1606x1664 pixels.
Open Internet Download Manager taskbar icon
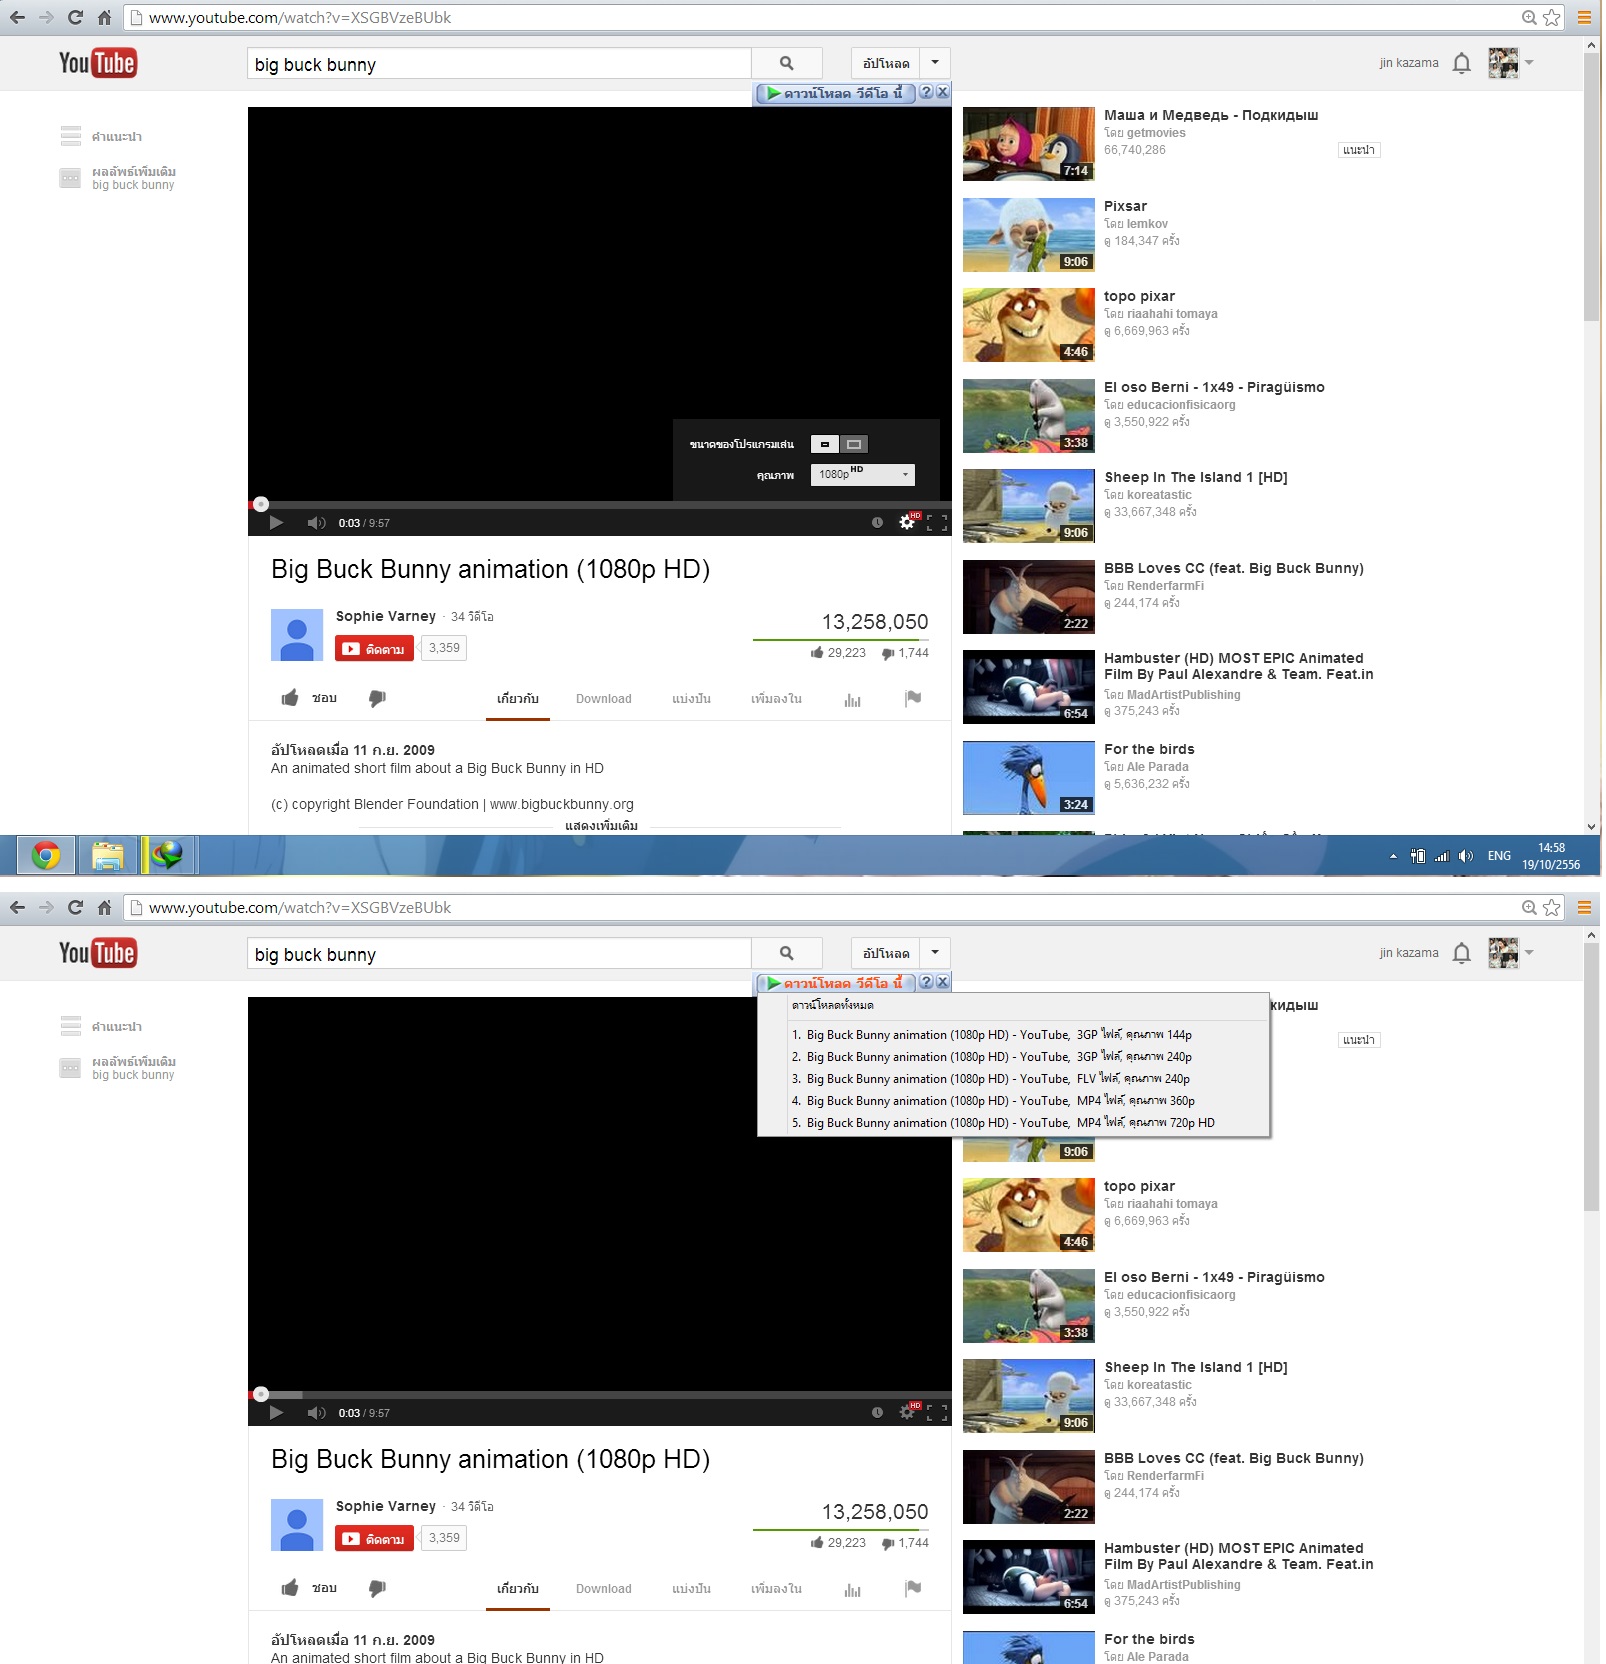(x=168, y=856)
